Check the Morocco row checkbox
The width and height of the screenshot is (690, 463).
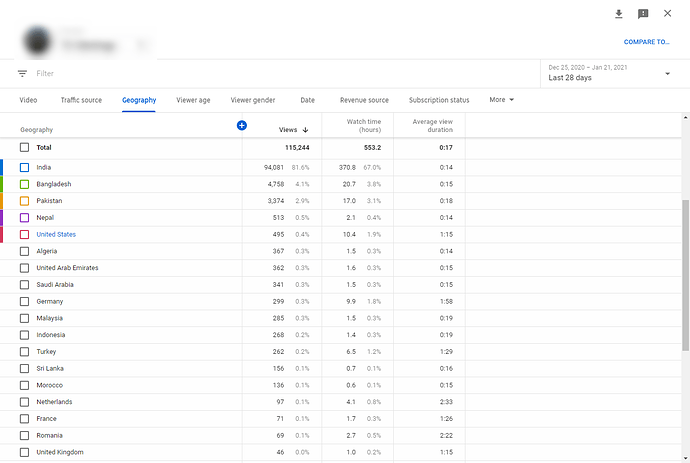(x=25, y=385)
